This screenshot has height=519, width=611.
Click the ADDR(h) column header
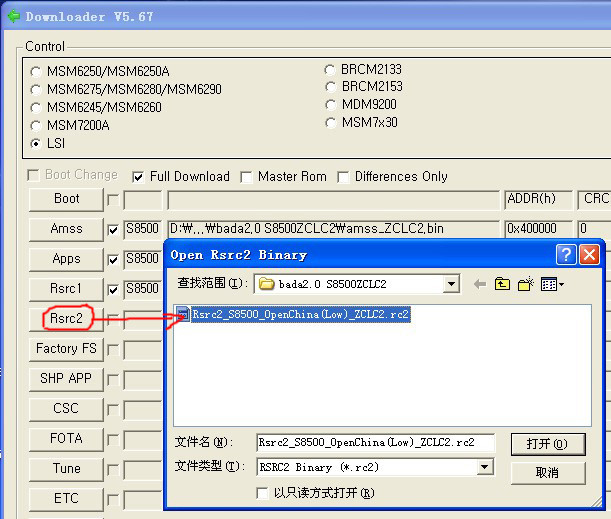539,199
